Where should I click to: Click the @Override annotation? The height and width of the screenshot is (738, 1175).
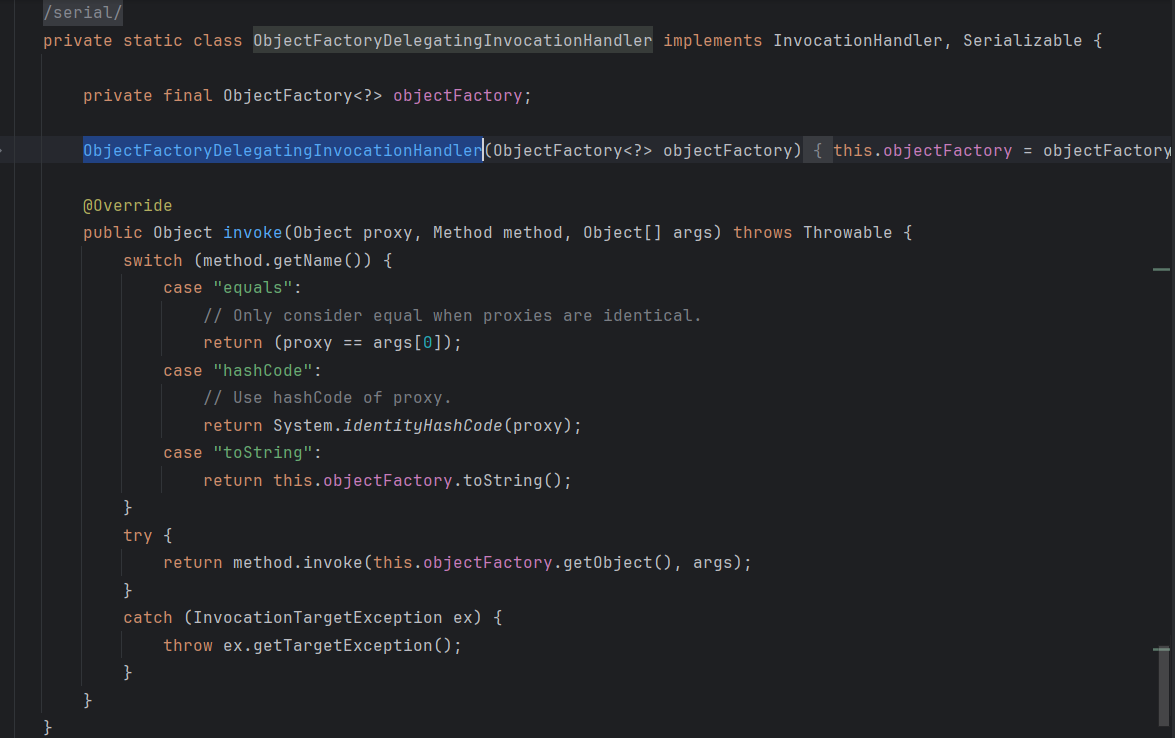tap(127, 206)
